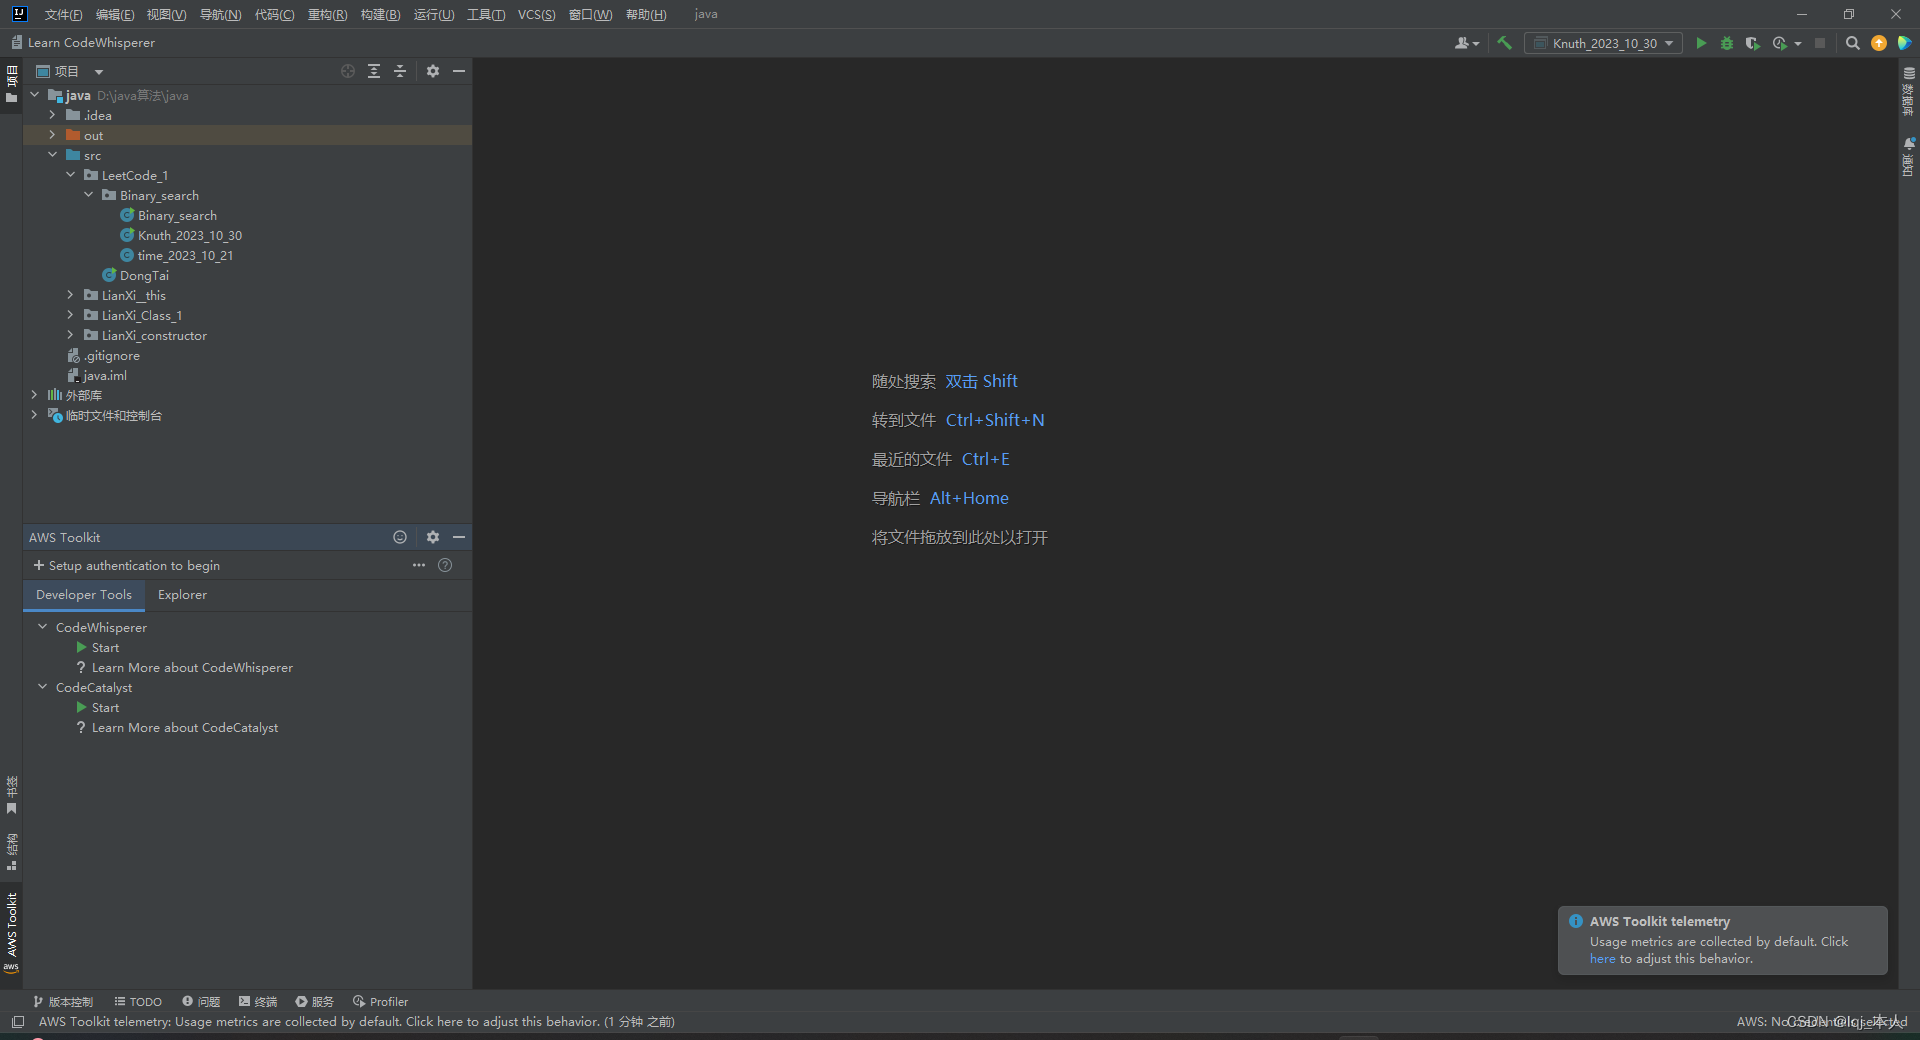The image size is (1920, 1040).
Task: Hide the AWS Toolkit panel
Action: pos(459,537)
